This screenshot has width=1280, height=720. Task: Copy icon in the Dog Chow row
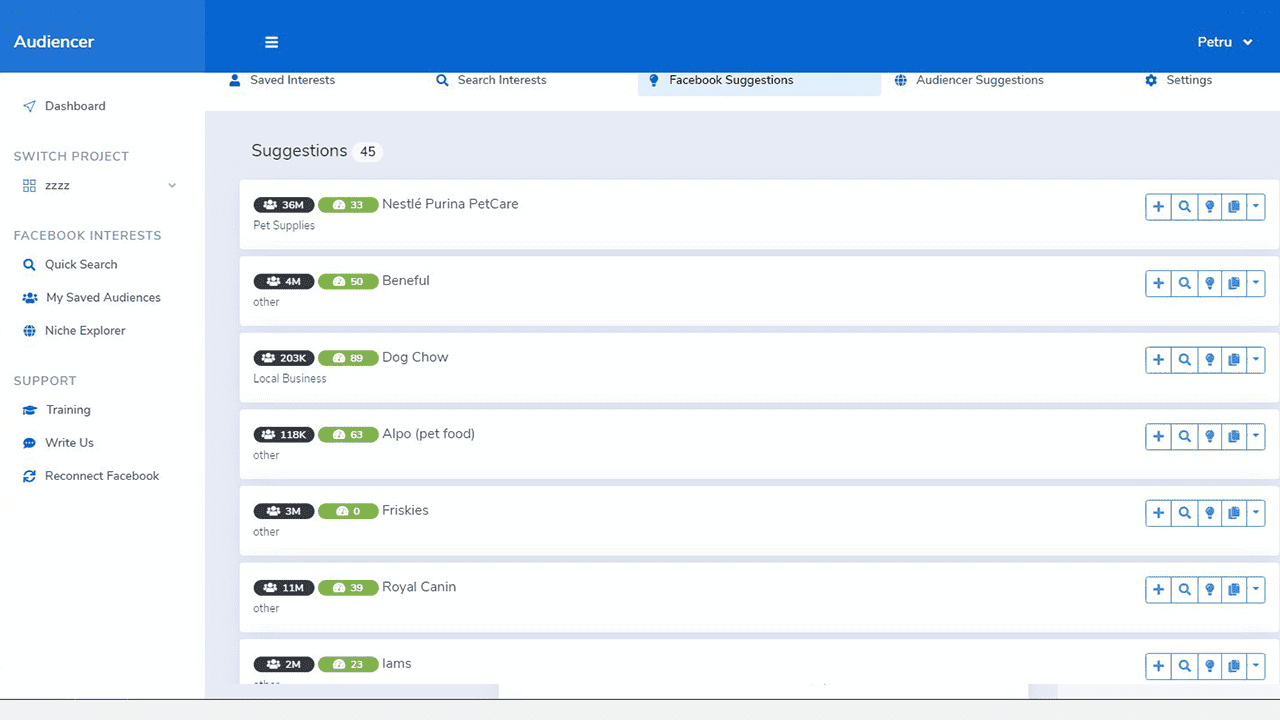pyautogui.click(x=1233, y=360)
